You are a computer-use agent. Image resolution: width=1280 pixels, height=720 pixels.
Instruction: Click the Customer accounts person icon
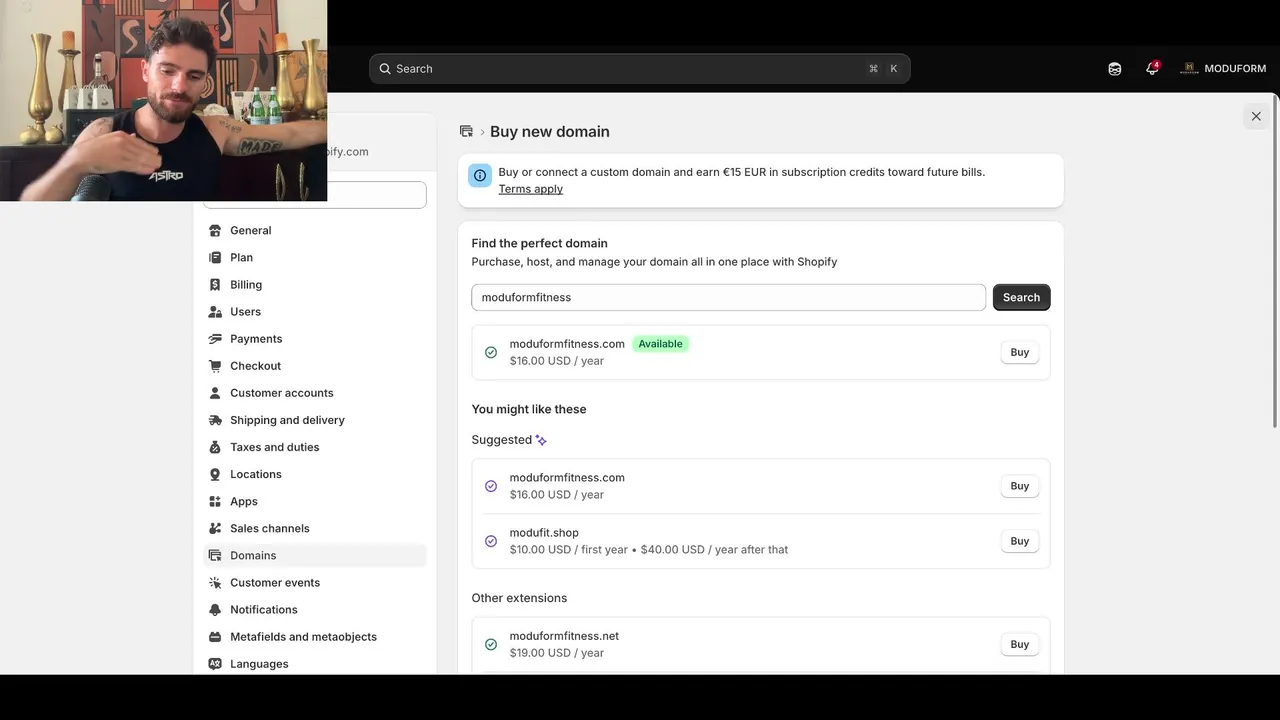point(215,393)
